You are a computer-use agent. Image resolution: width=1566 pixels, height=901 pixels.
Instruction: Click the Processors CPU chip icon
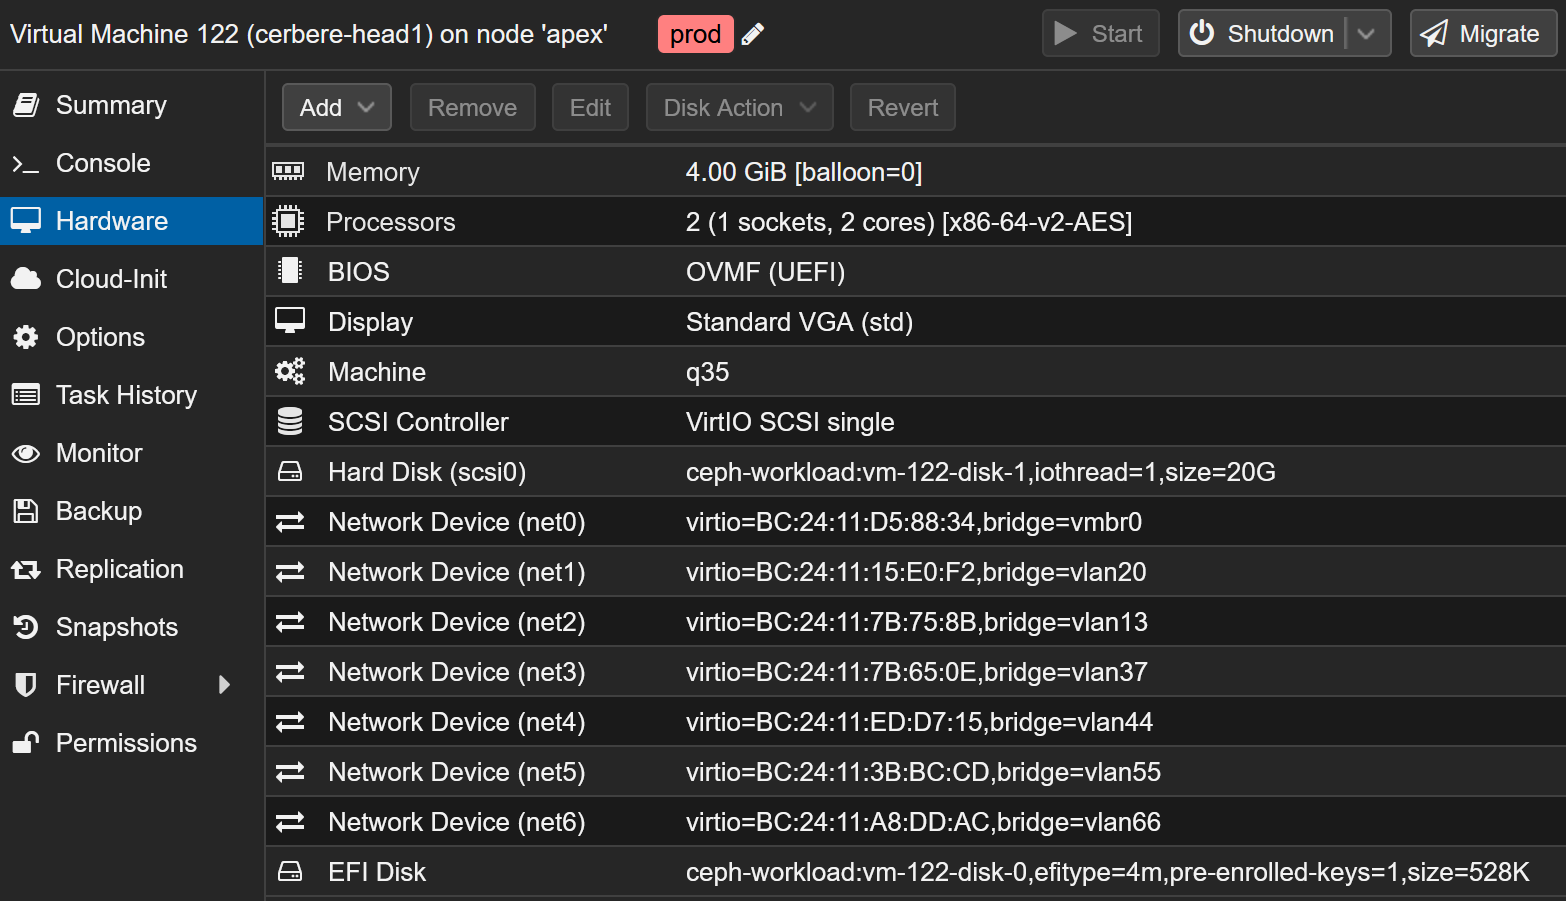point(288,221)
